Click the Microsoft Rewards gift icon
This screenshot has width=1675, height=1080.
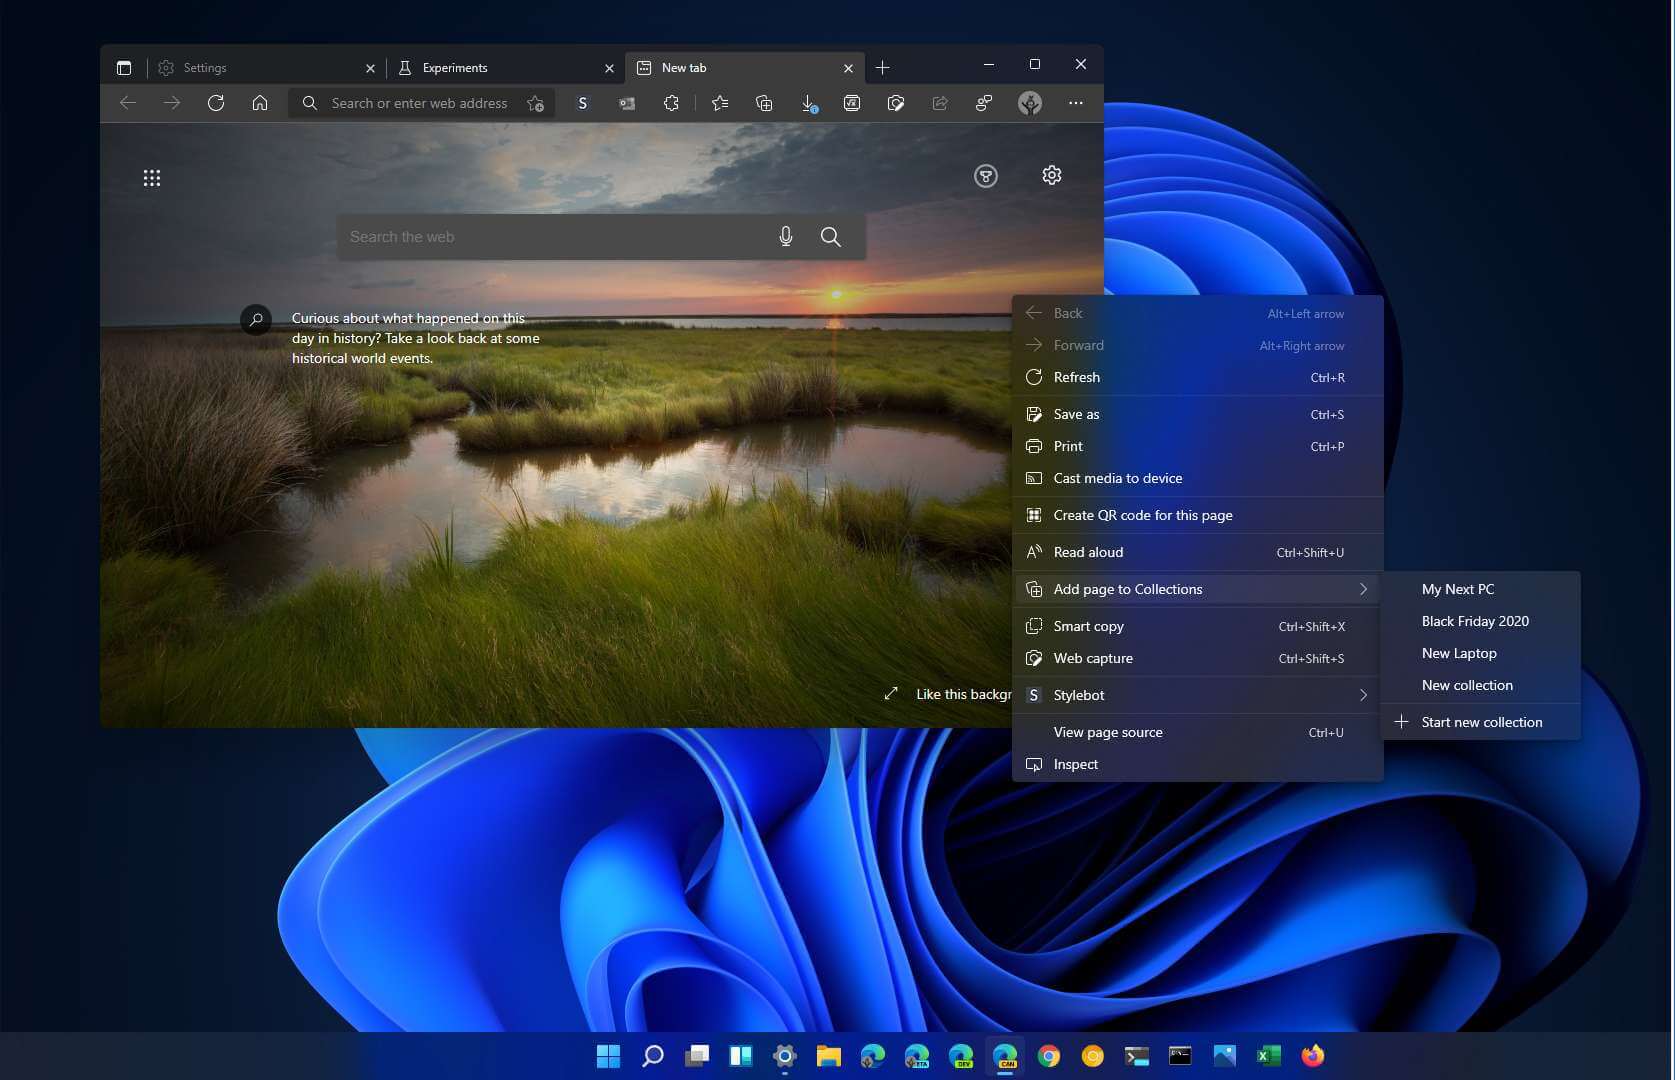pyautogui.click(x=986, y=176)
